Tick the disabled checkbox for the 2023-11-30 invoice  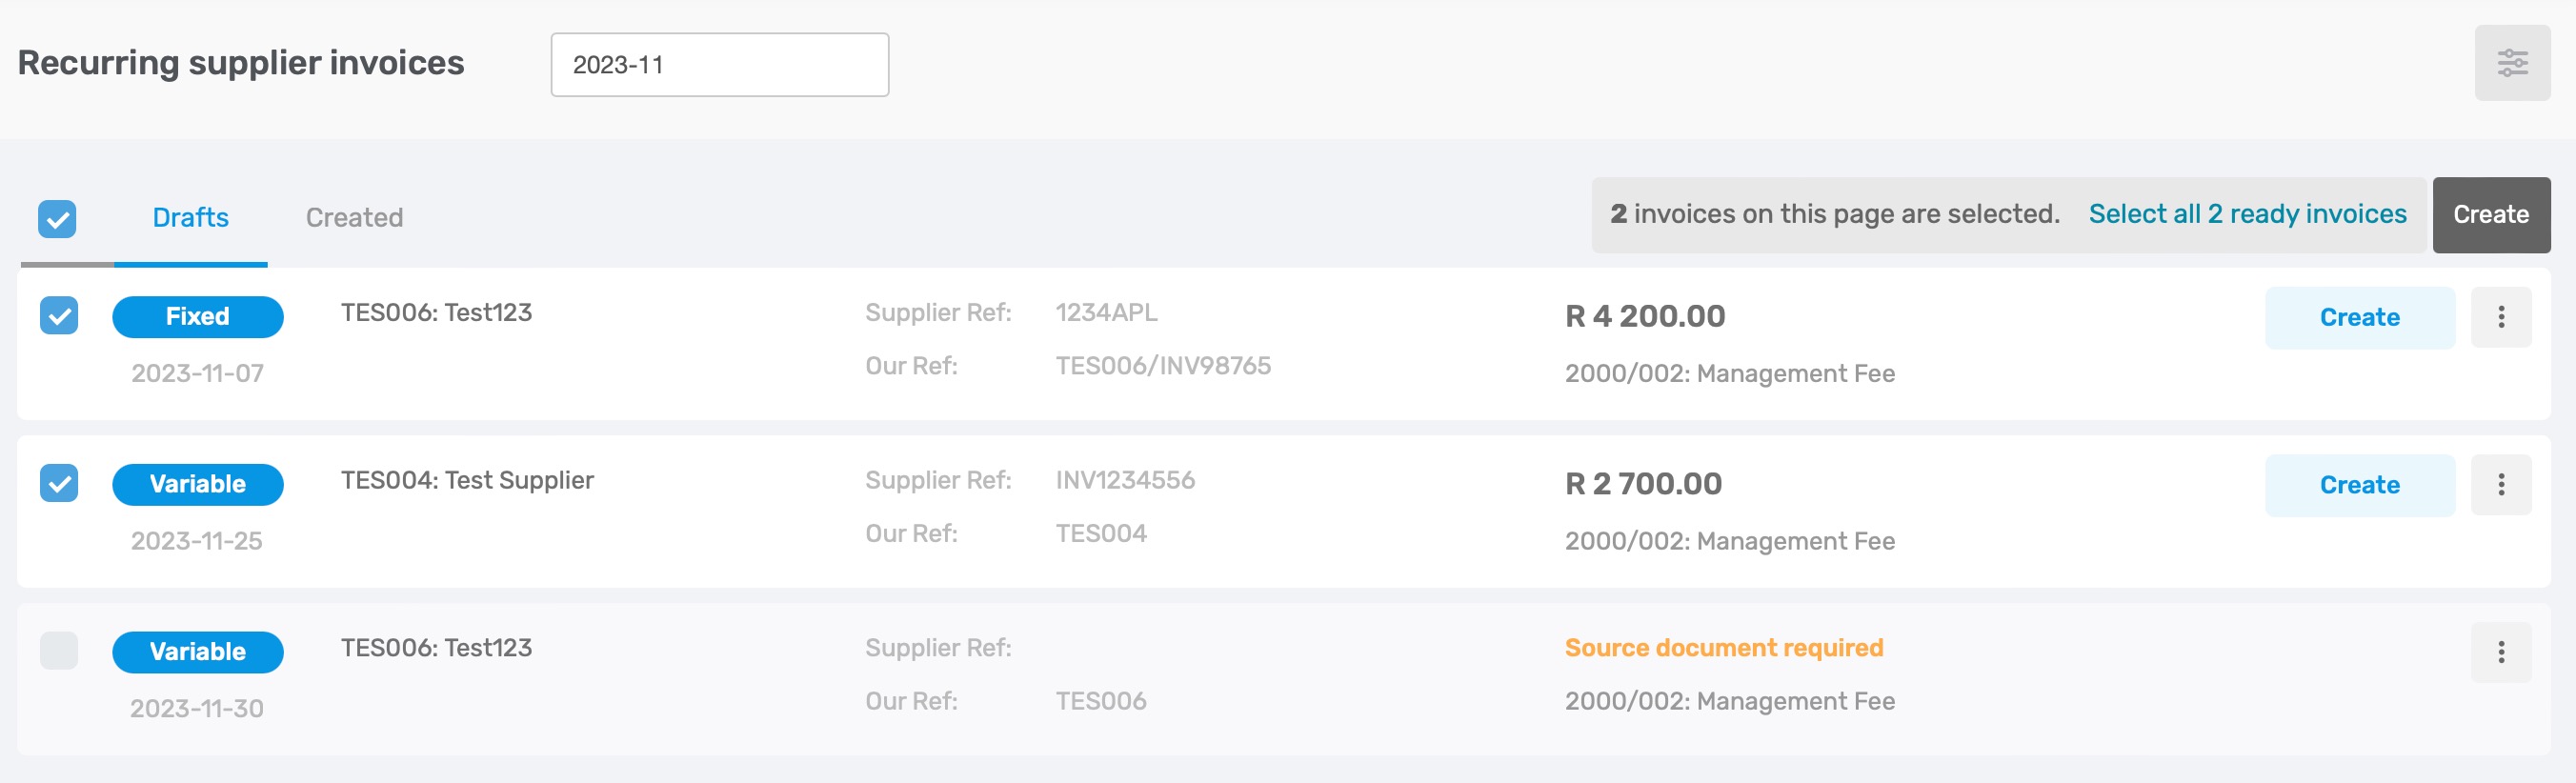click(59, 650)
